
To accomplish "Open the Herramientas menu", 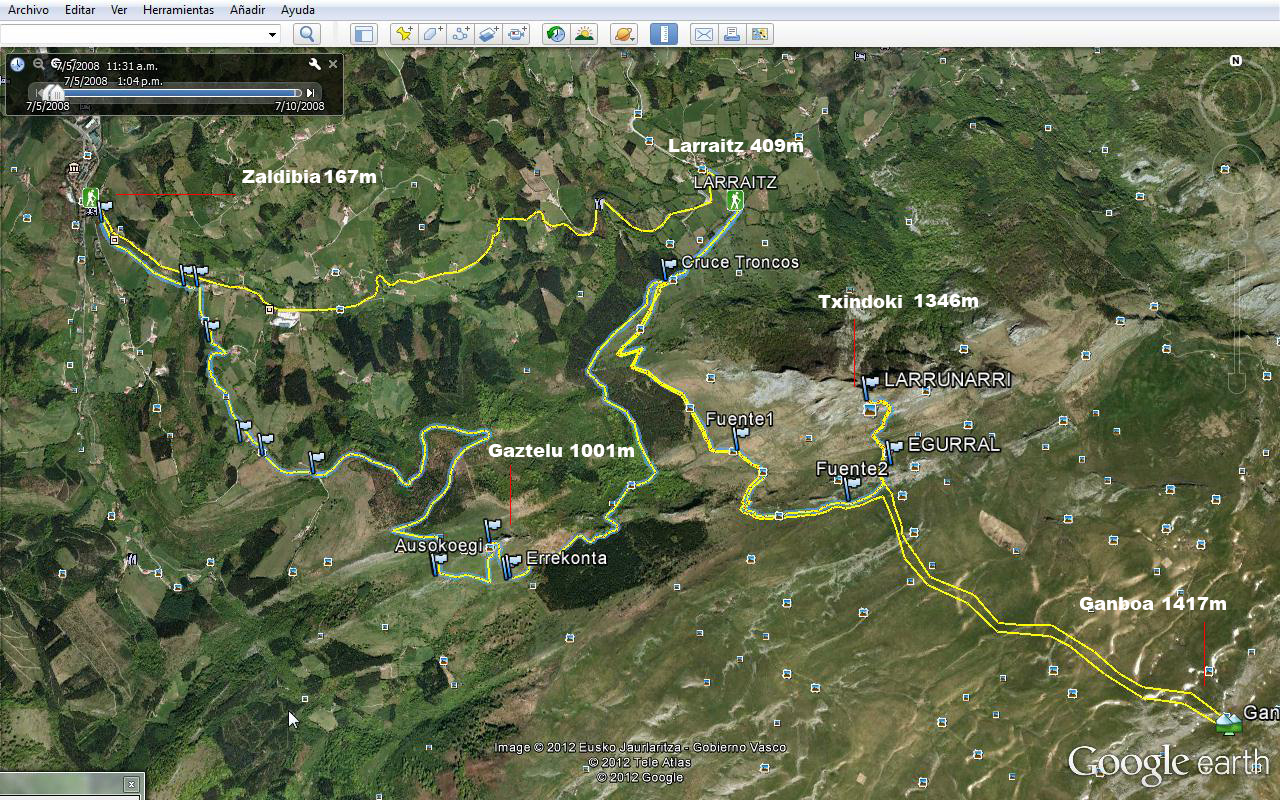I will coord(178,10).
